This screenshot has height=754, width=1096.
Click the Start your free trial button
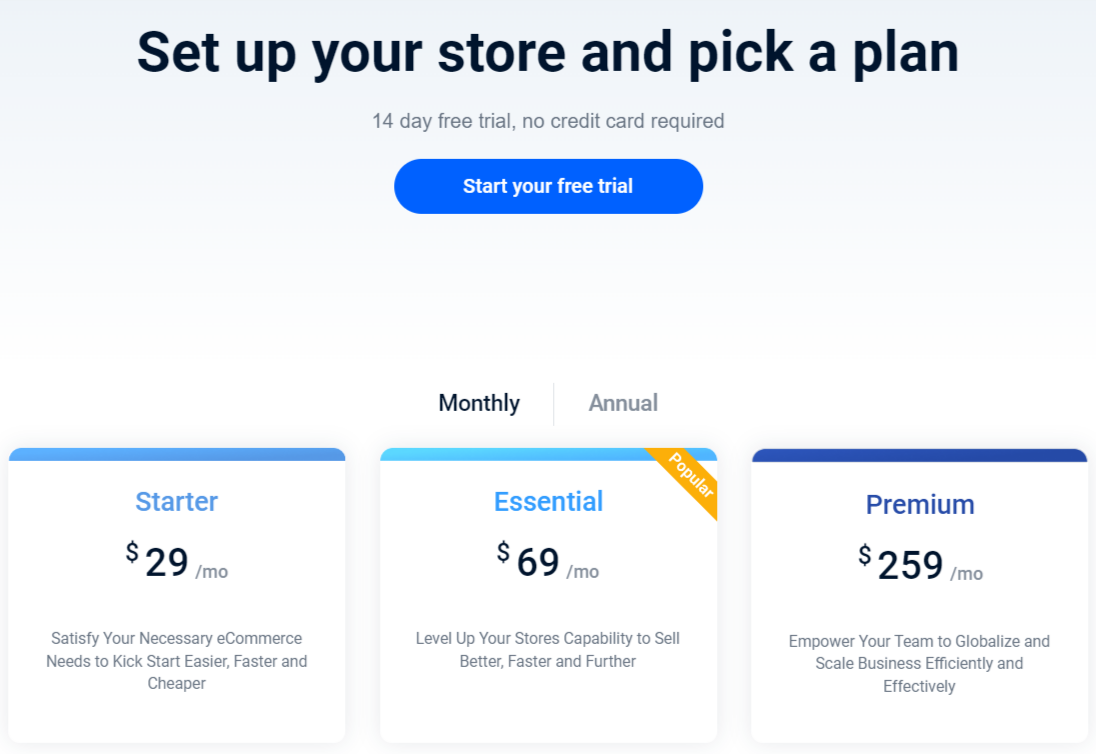(x=548, y=186)
